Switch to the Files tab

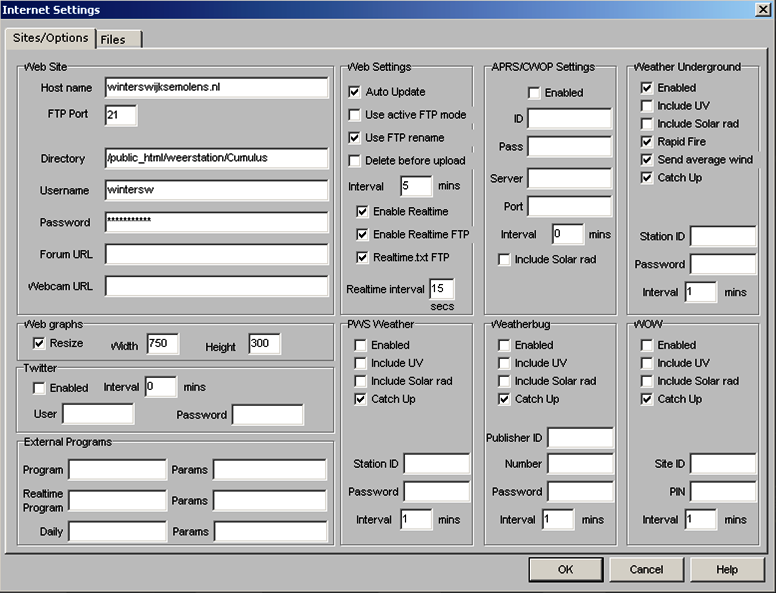119,40
